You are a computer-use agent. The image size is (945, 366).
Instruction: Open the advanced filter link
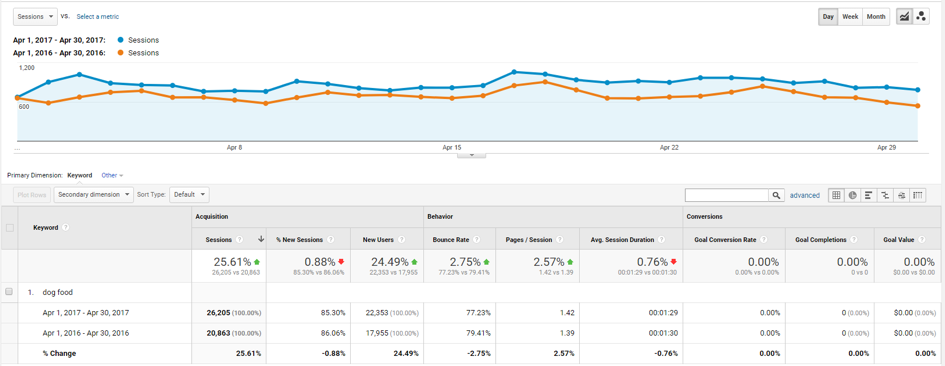(805, 195)
